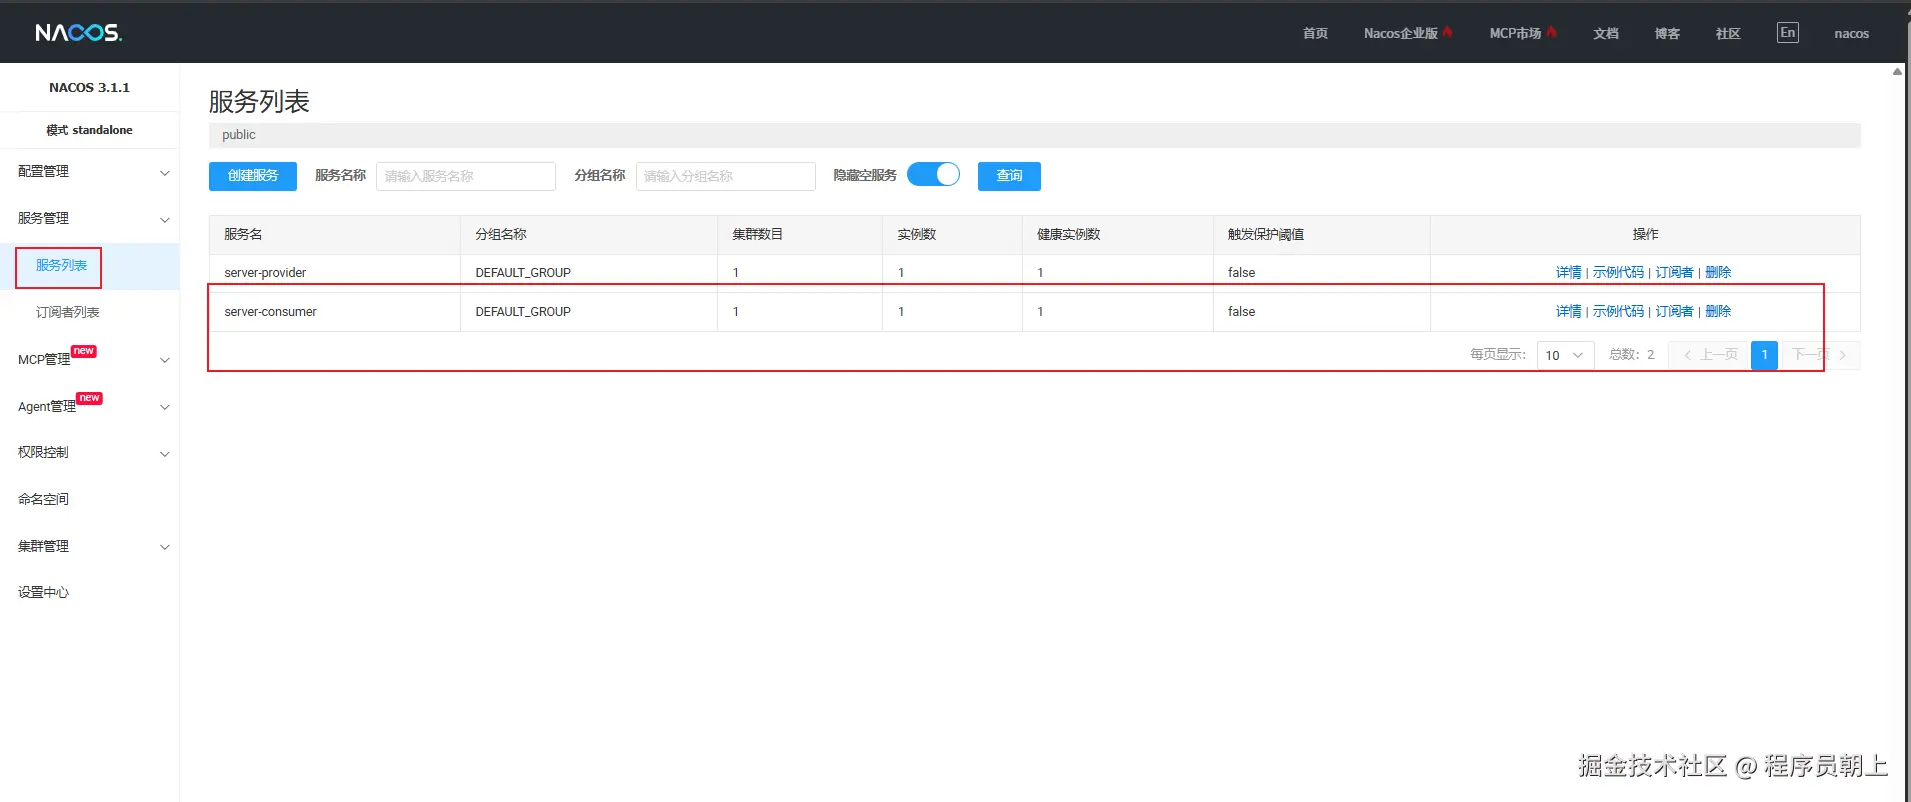Screen dimensions: 1911x802
Task: Click false threshold value for server-consumer
Action: pos(1241,312)
